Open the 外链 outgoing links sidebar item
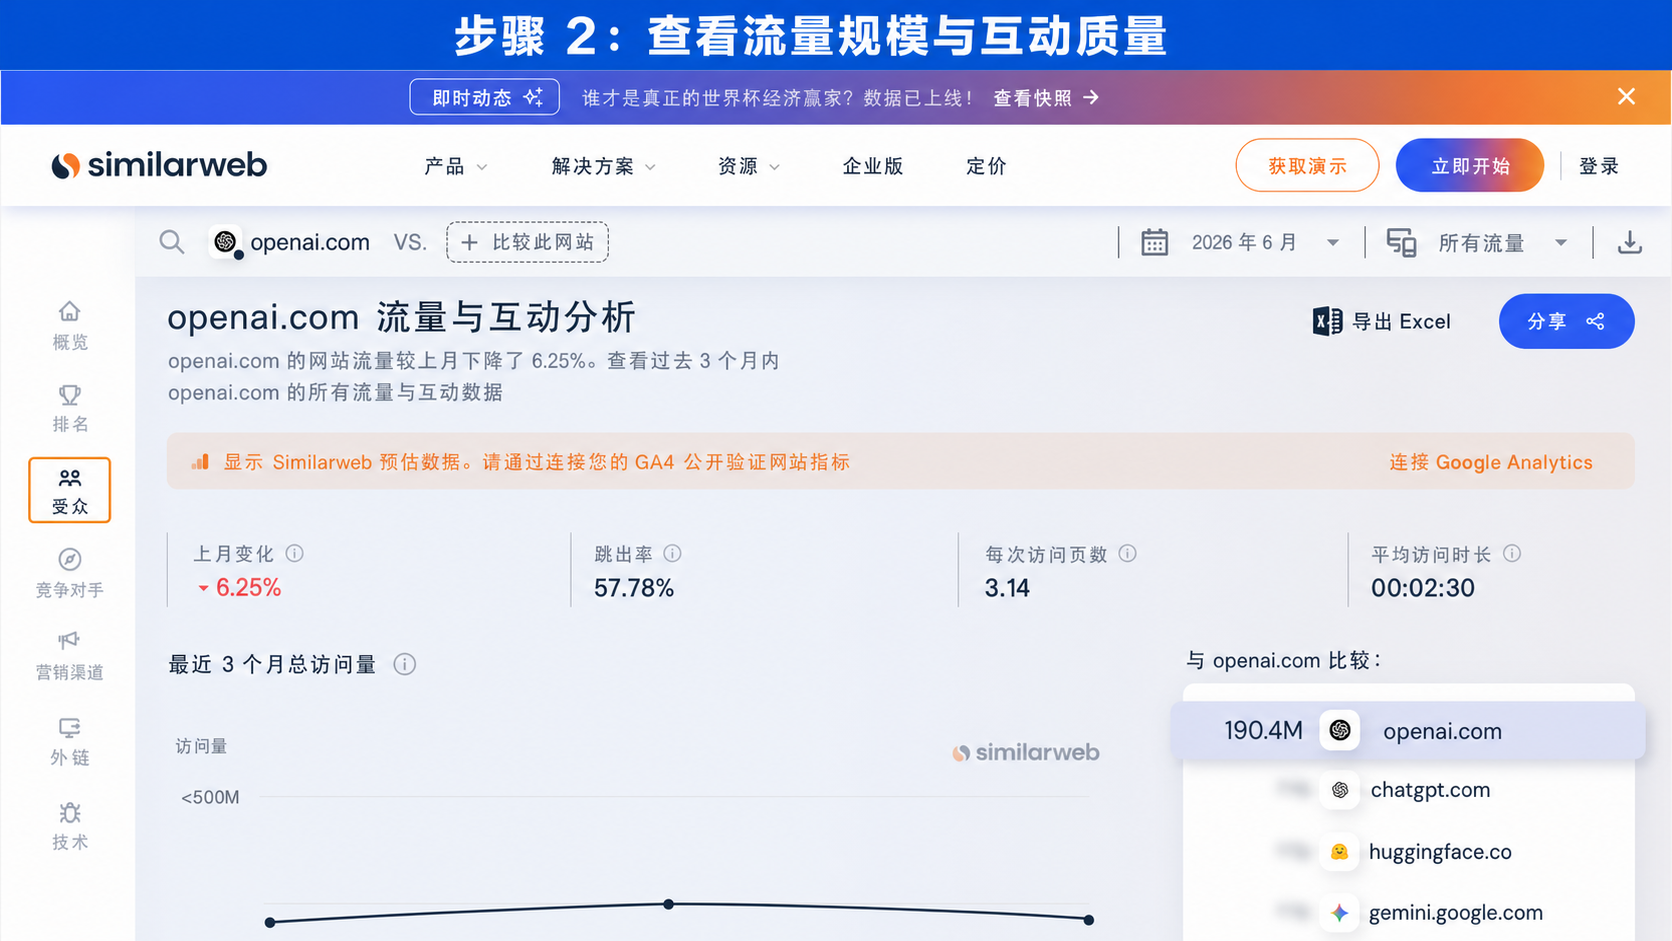 (x=69, y=741)
